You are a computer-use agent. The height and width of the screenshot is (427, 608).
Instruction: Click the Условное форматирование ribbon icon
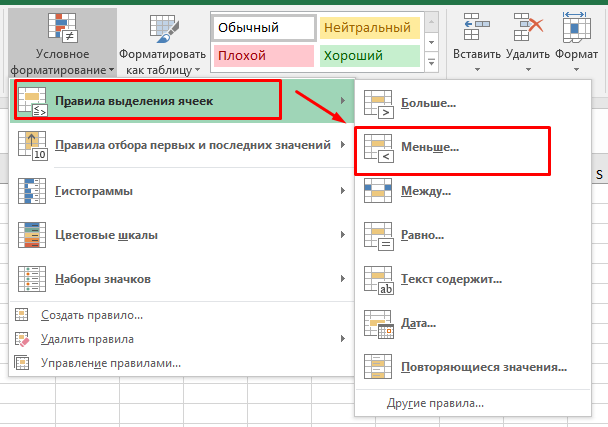tap(62, 28)
